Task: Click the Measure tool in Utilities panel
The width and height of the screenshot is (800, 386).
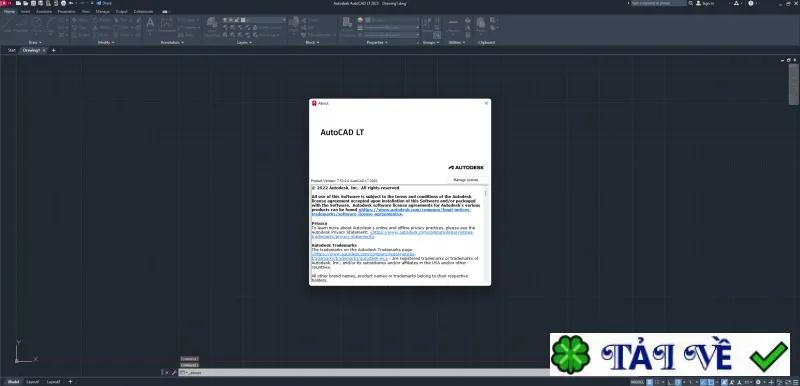Action: 453,25
